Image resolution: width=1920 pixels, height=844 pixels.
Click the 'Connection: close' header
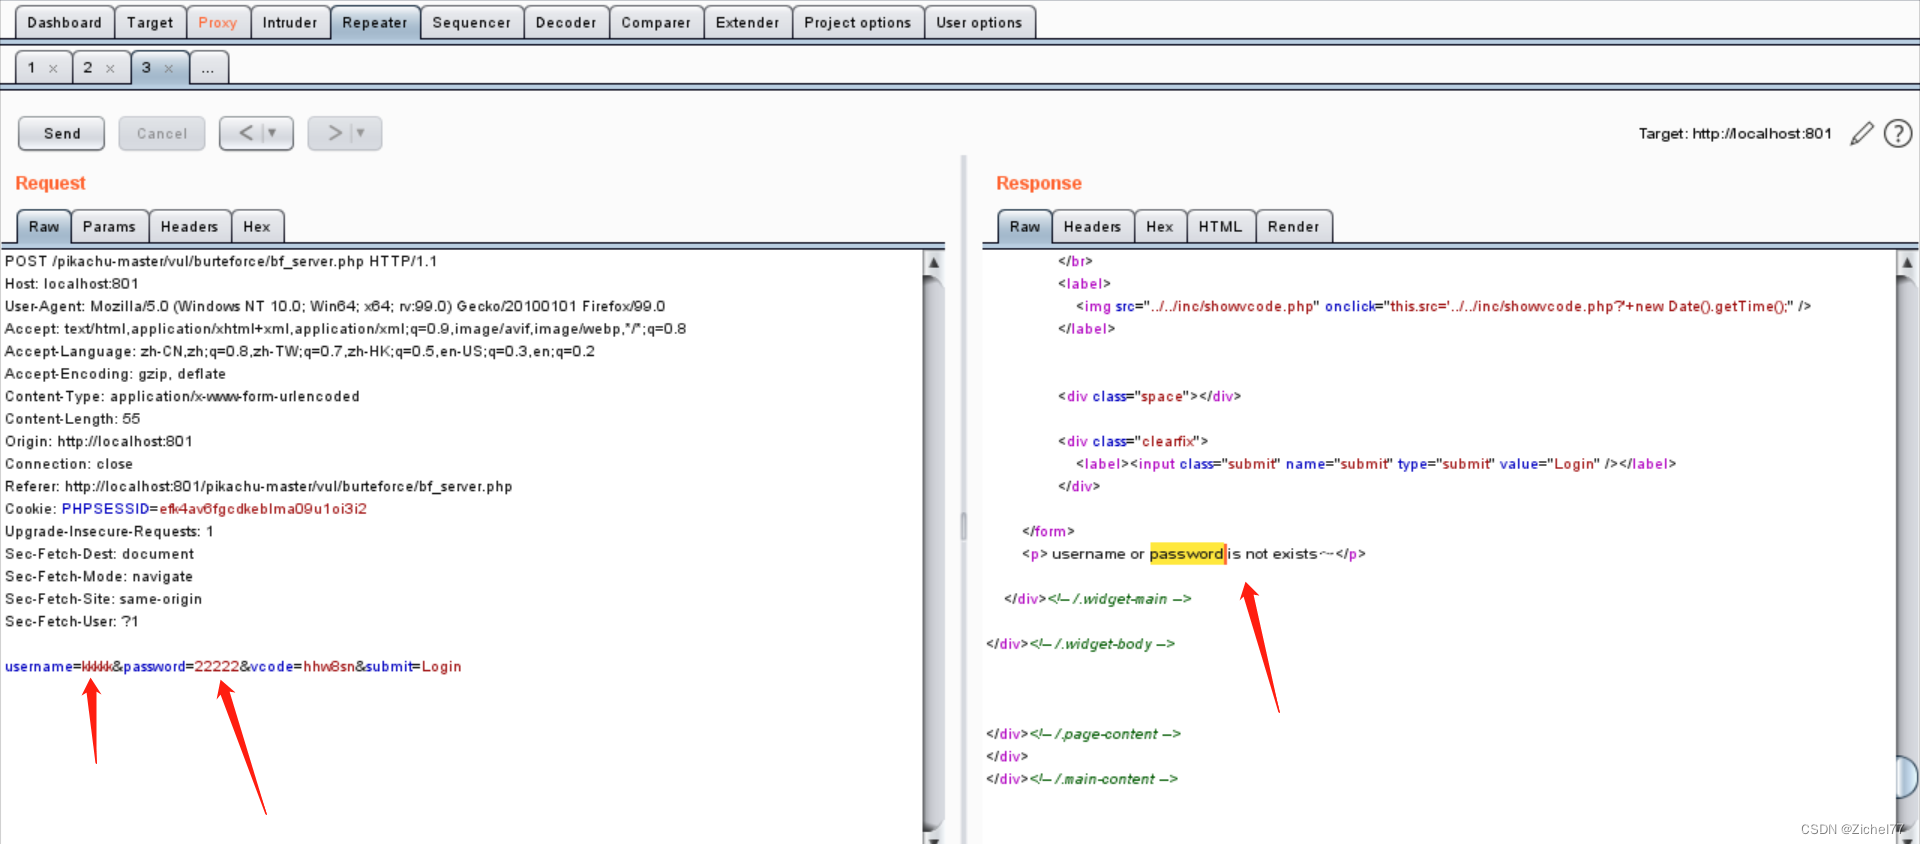pos(69,464)
